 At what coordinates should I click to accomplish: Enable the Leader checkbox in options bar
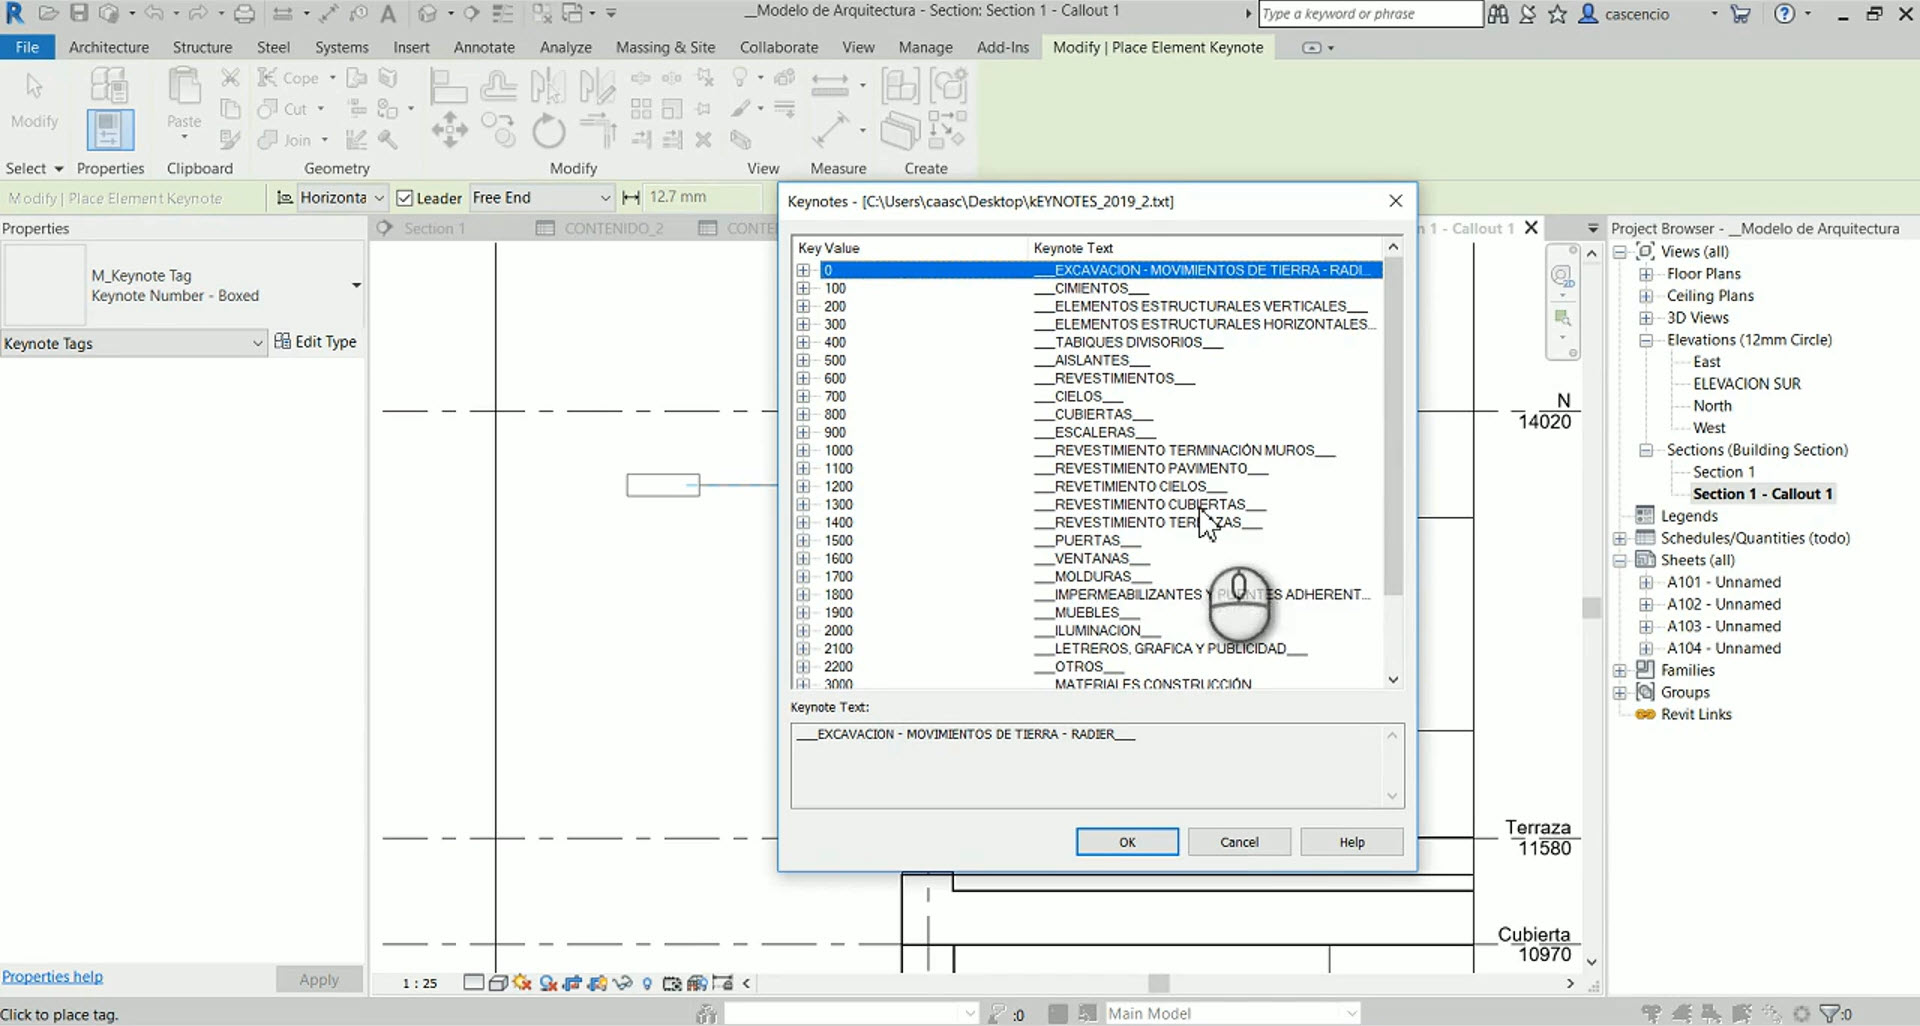point(404,197)
